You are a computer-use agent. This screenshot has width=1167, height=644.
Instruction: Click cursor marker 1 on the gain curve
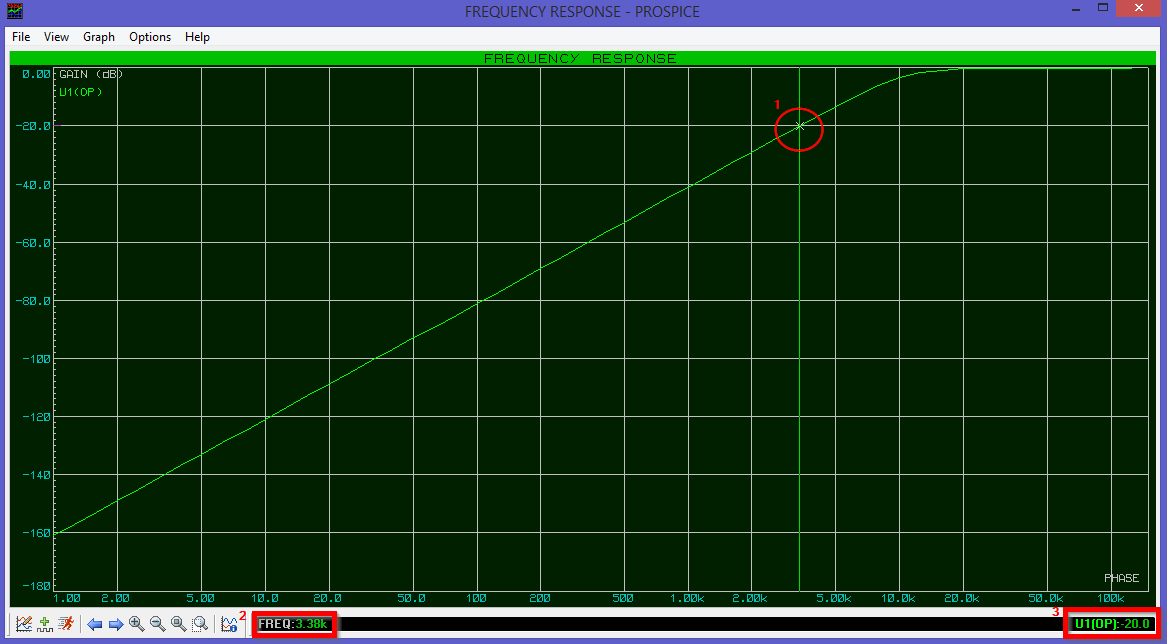pyautogui.click(x=799, y=127)
